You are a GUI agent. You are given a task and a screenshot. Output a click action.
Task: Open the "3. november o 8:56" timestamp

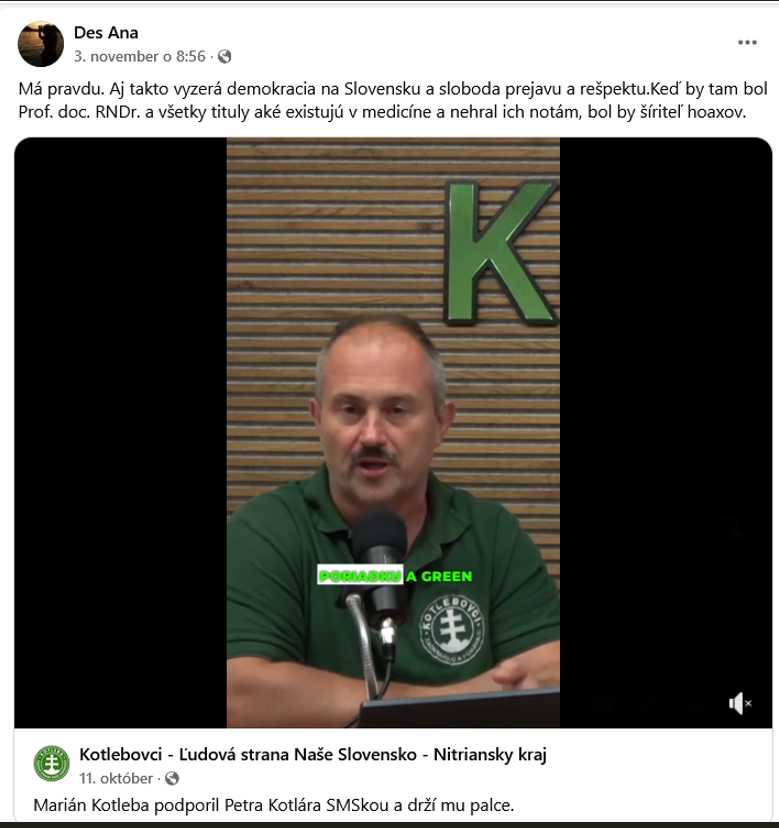pyautogui.click(x=139, y=57)
